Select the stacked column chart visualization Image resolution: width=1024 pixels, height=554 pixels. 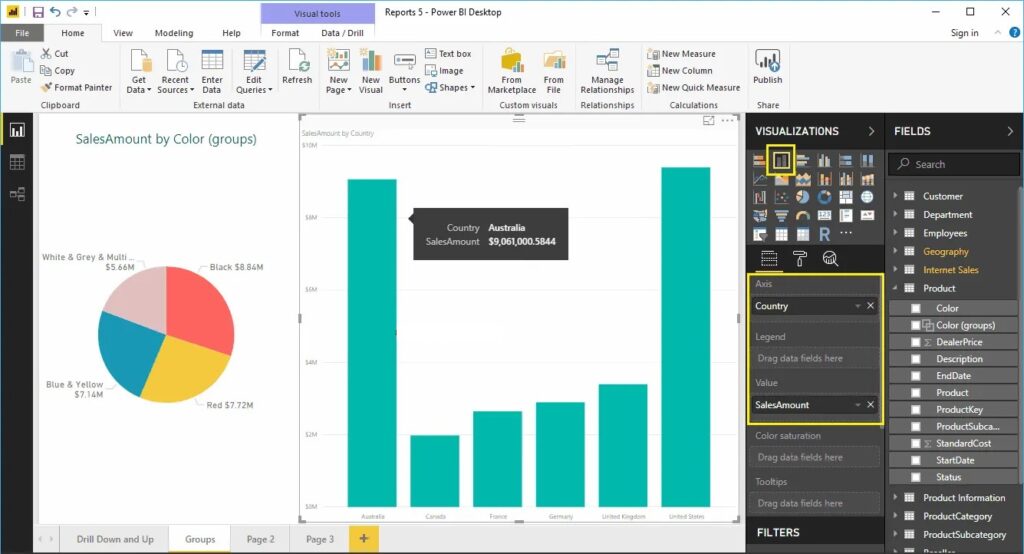(x=781, y=160)
